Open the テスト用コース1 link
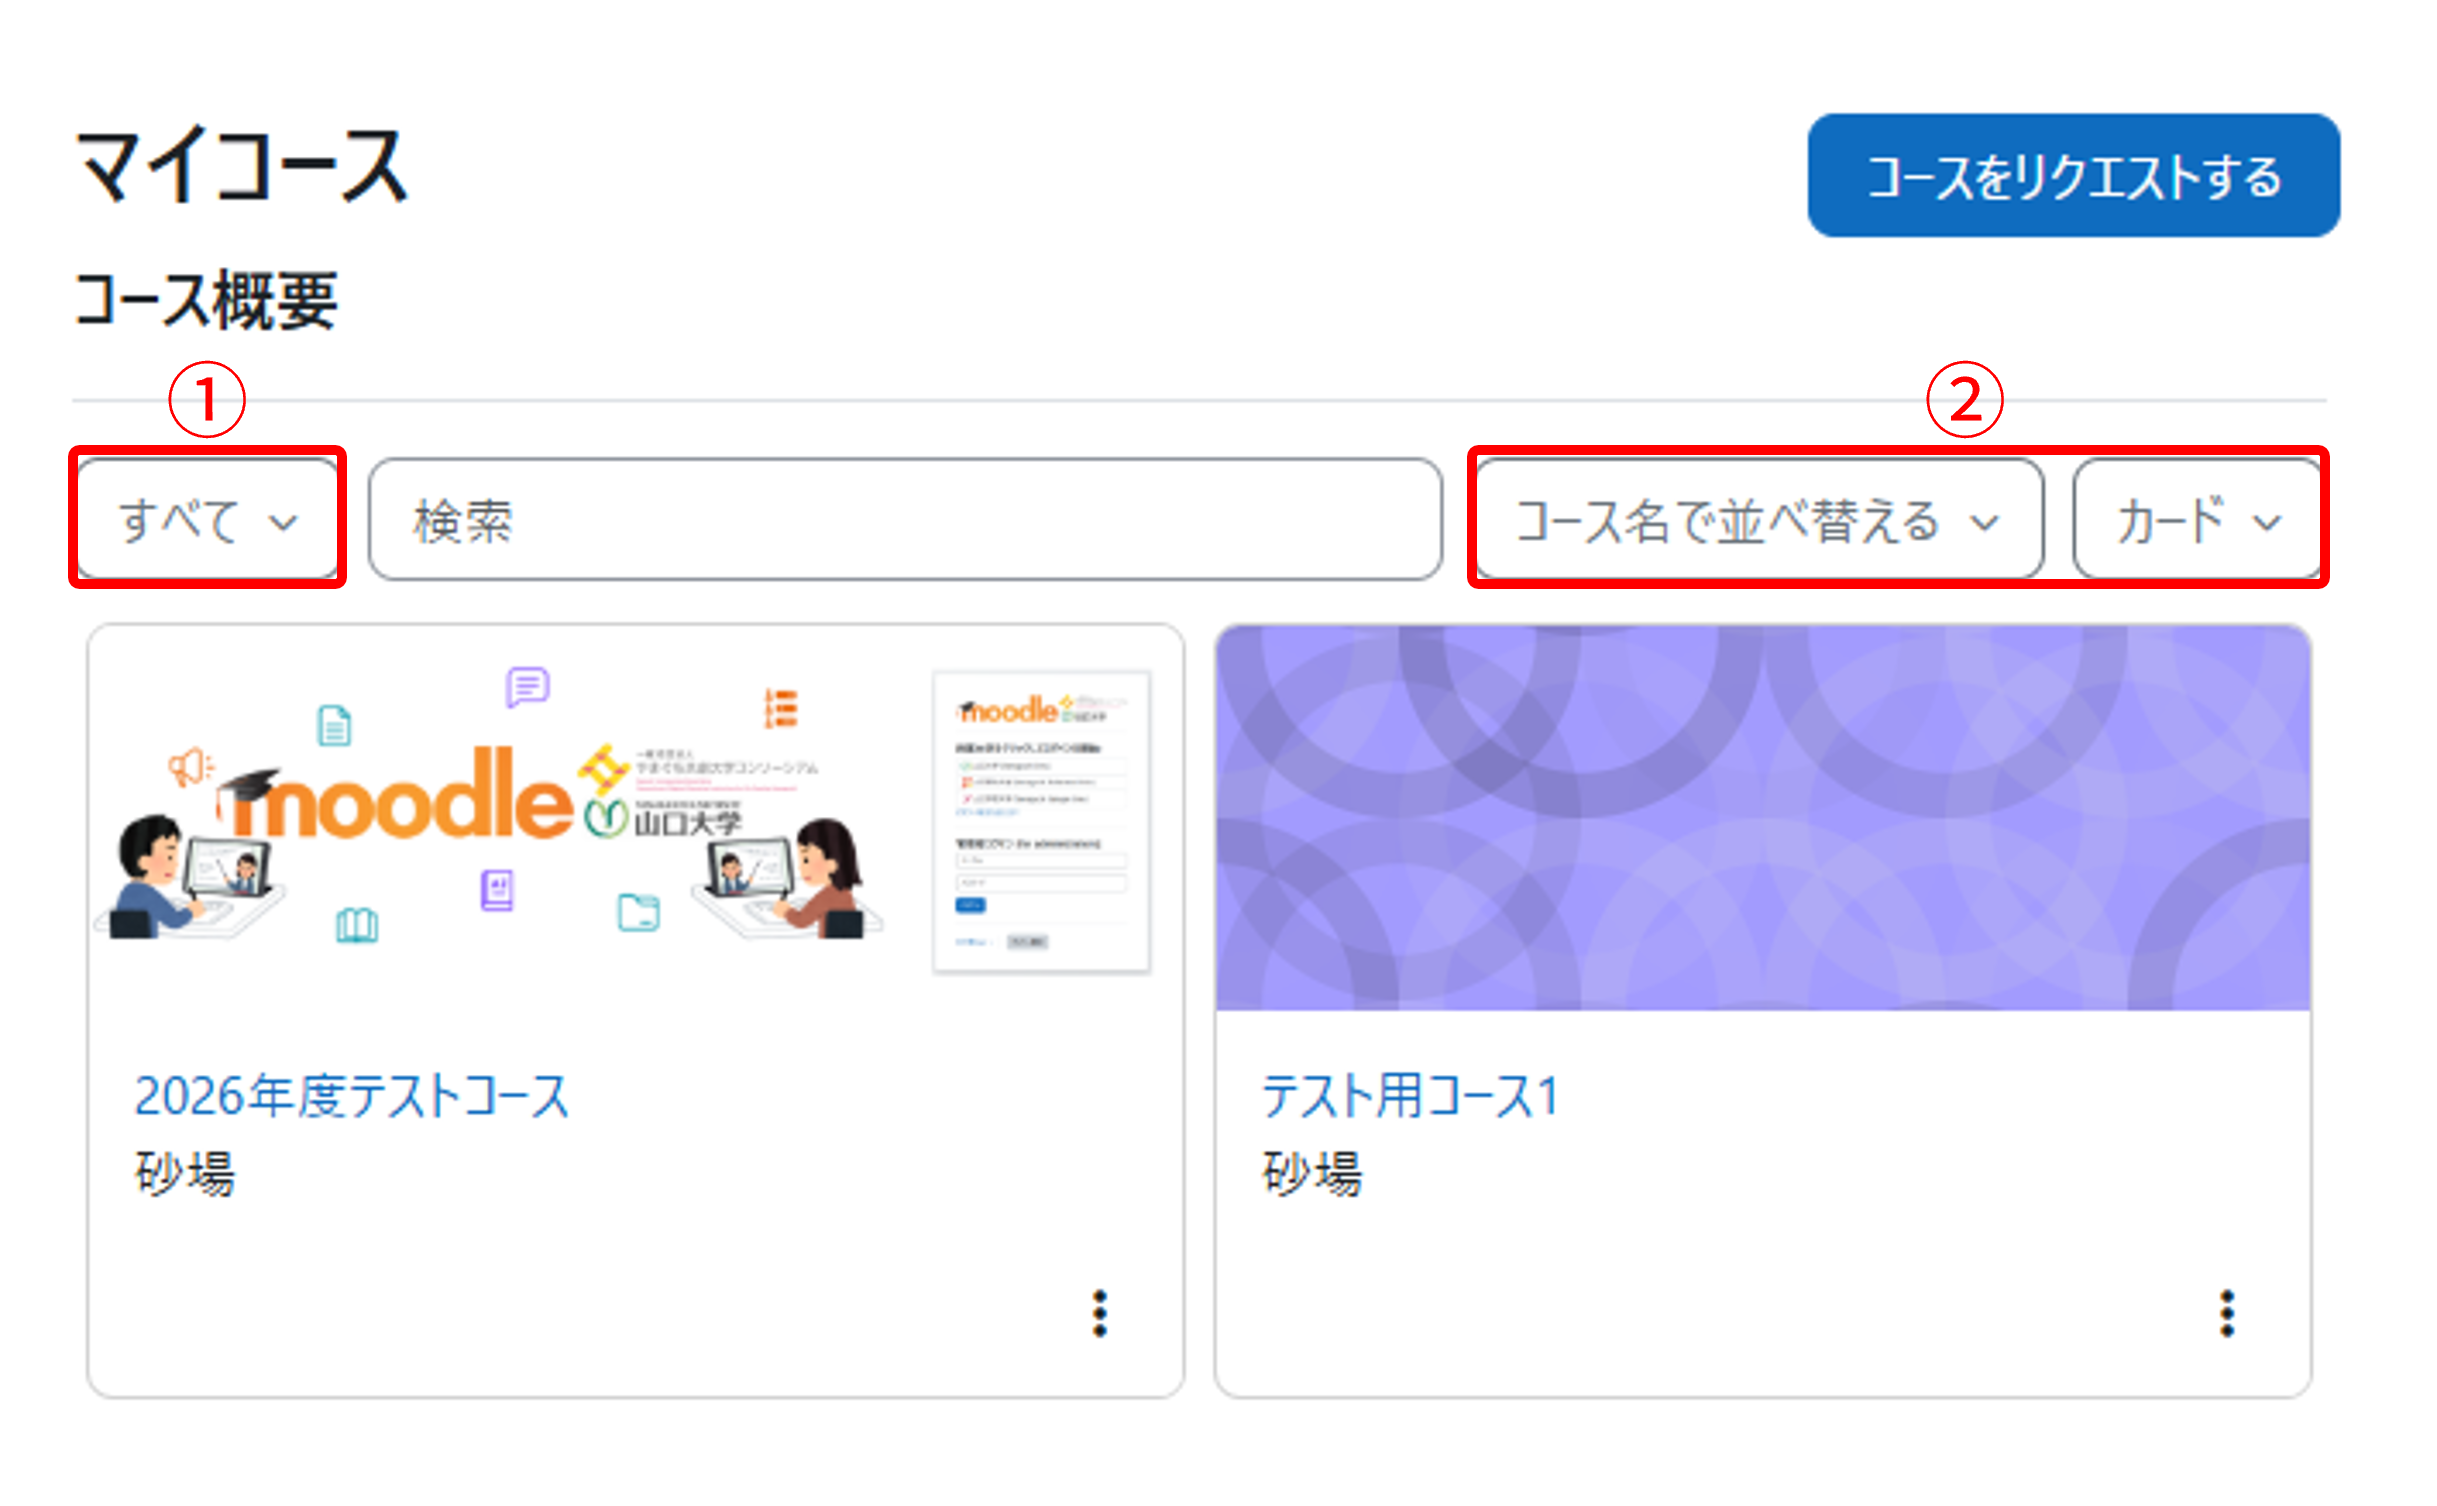 tap(1410, 1095)
